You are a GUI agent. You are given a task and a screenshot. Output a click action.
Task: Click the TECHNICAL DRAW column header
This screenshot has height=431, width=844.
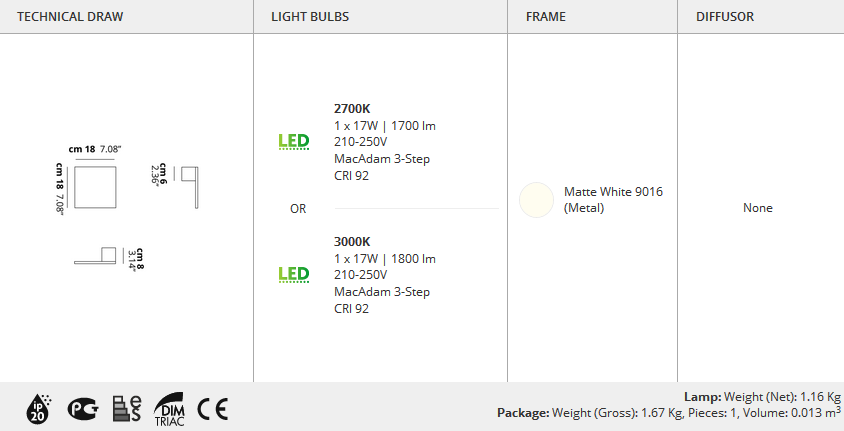click(x=70, y=17)
